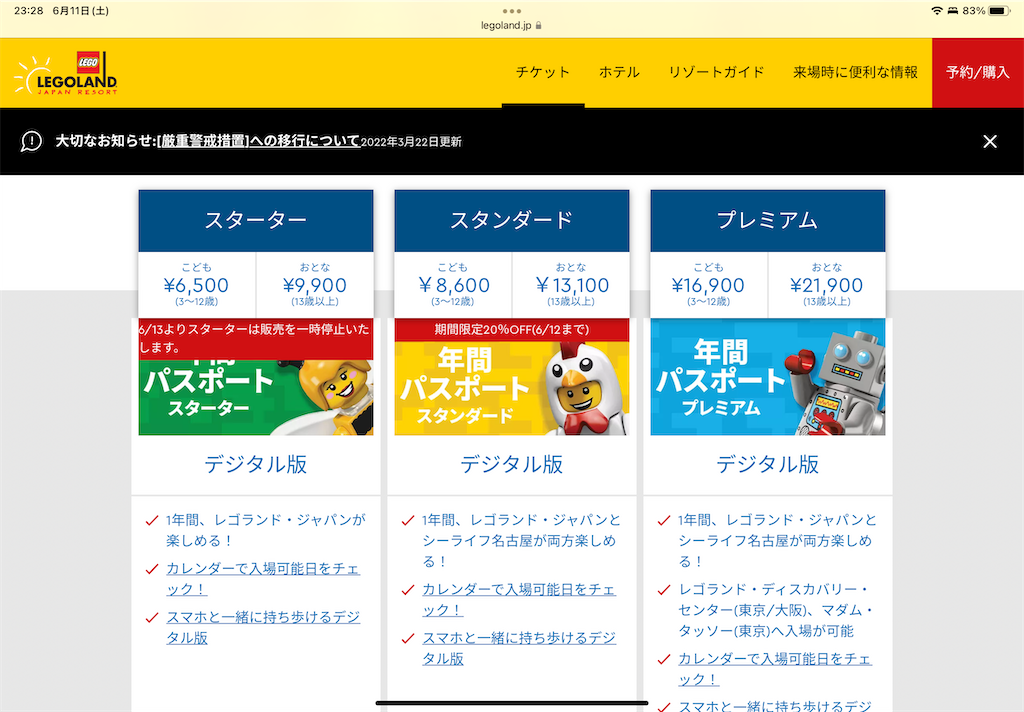Tap the legoland.jp address bar
The height and width of the screenshot is (712, 1024).
click(x=511, y=25)
